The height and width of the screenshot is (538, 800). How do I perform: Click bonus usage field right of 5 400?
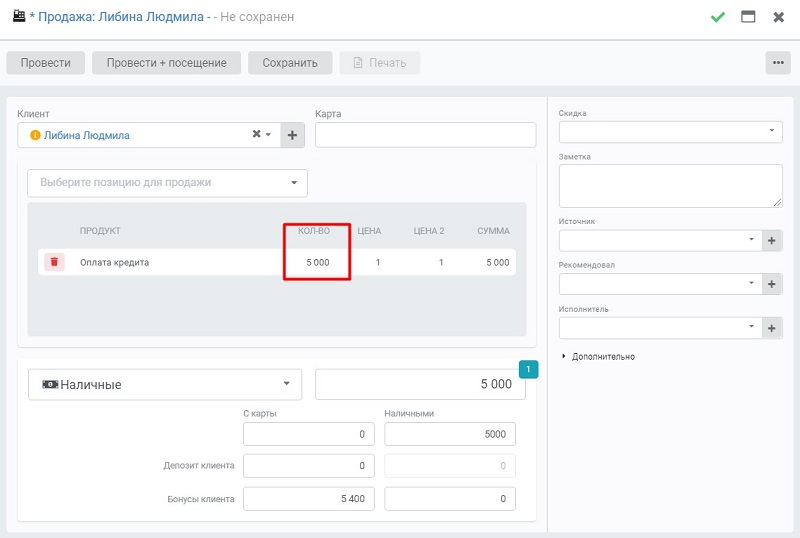tap(449, 499)
